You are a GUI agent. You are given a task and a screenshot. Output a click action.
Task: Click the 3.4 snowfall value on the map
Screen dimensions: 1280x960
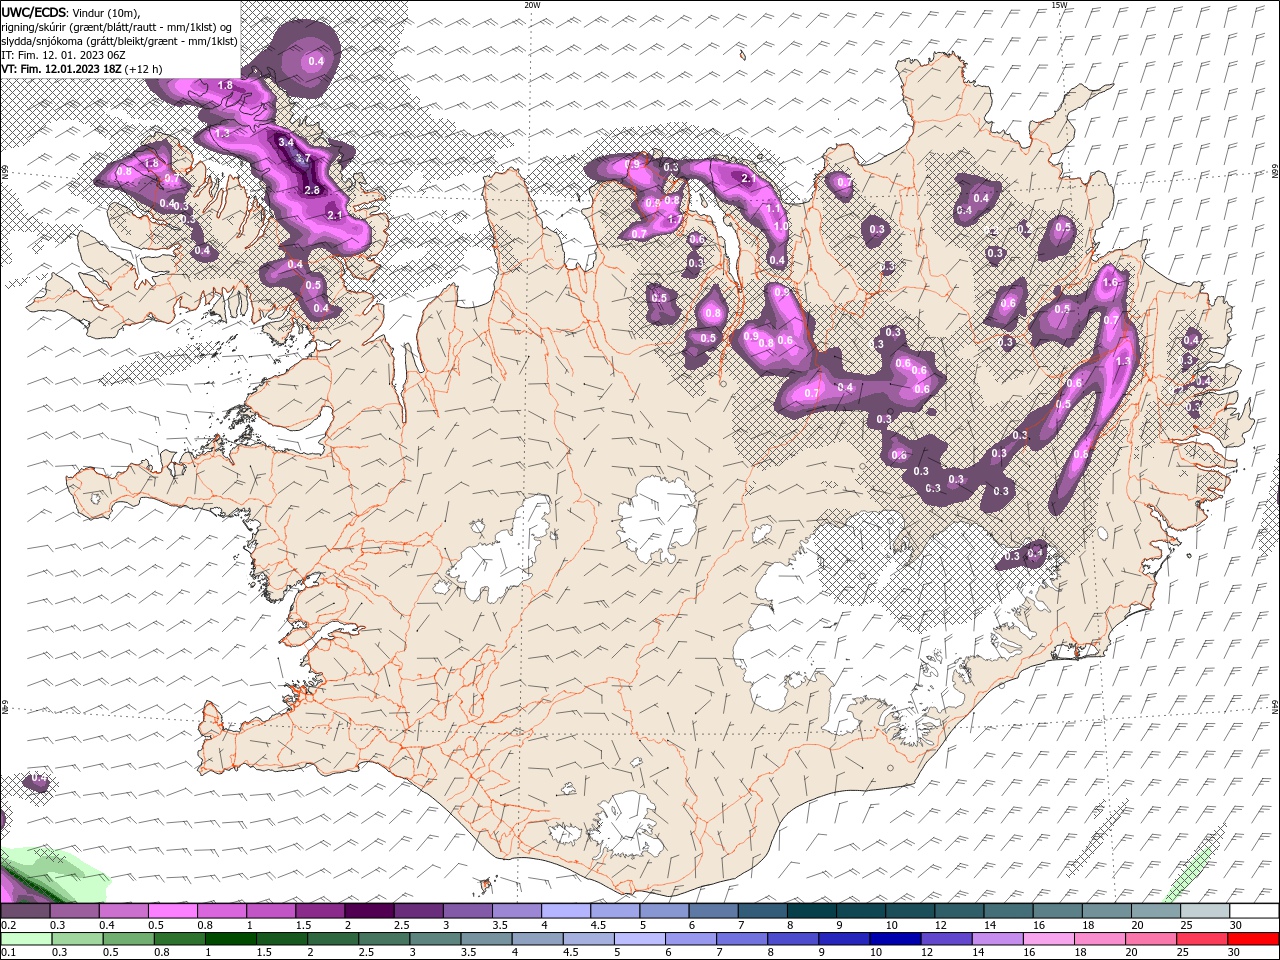click(x=286, y=142)
